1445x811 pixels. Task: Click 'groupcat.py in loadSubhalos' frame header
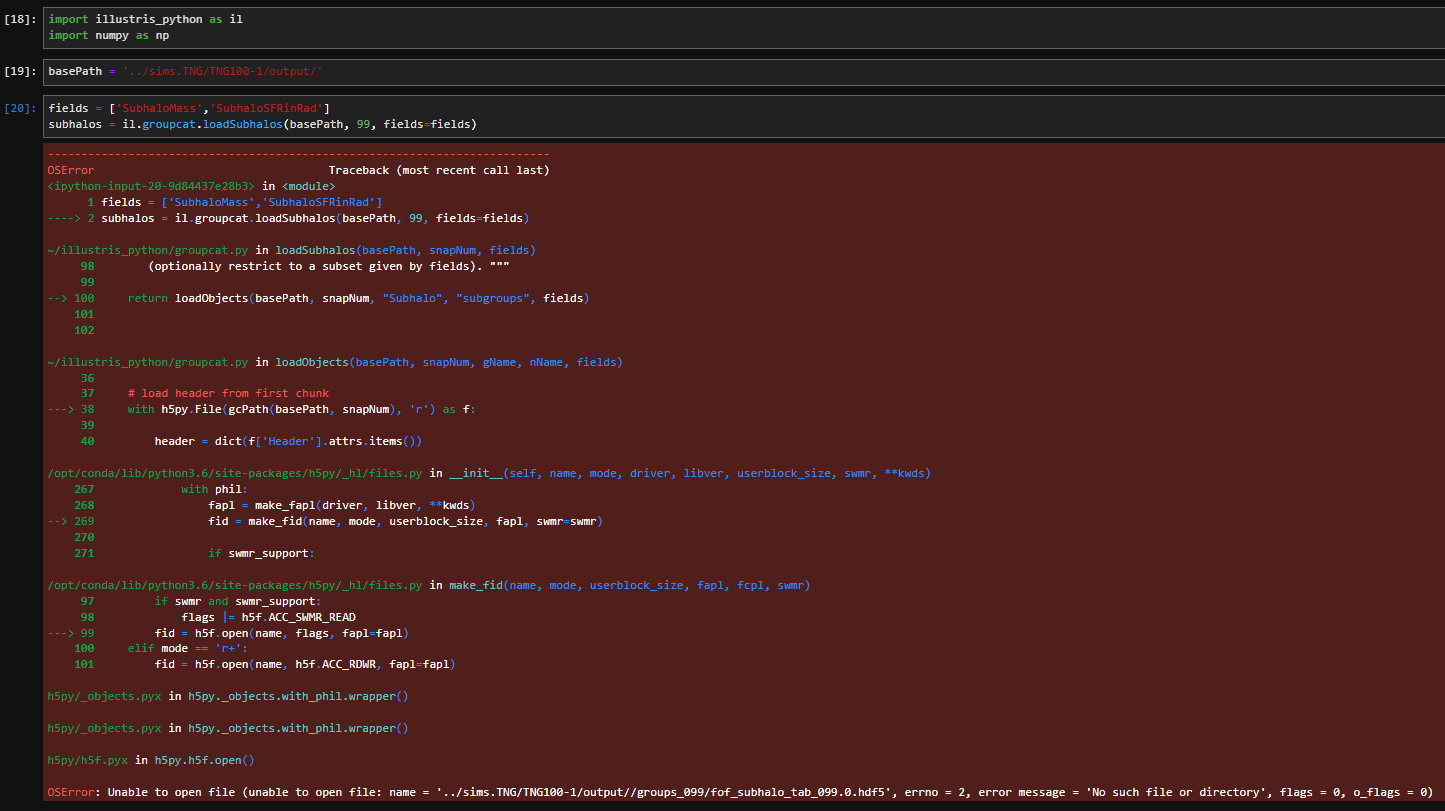[x=291, y=250]
